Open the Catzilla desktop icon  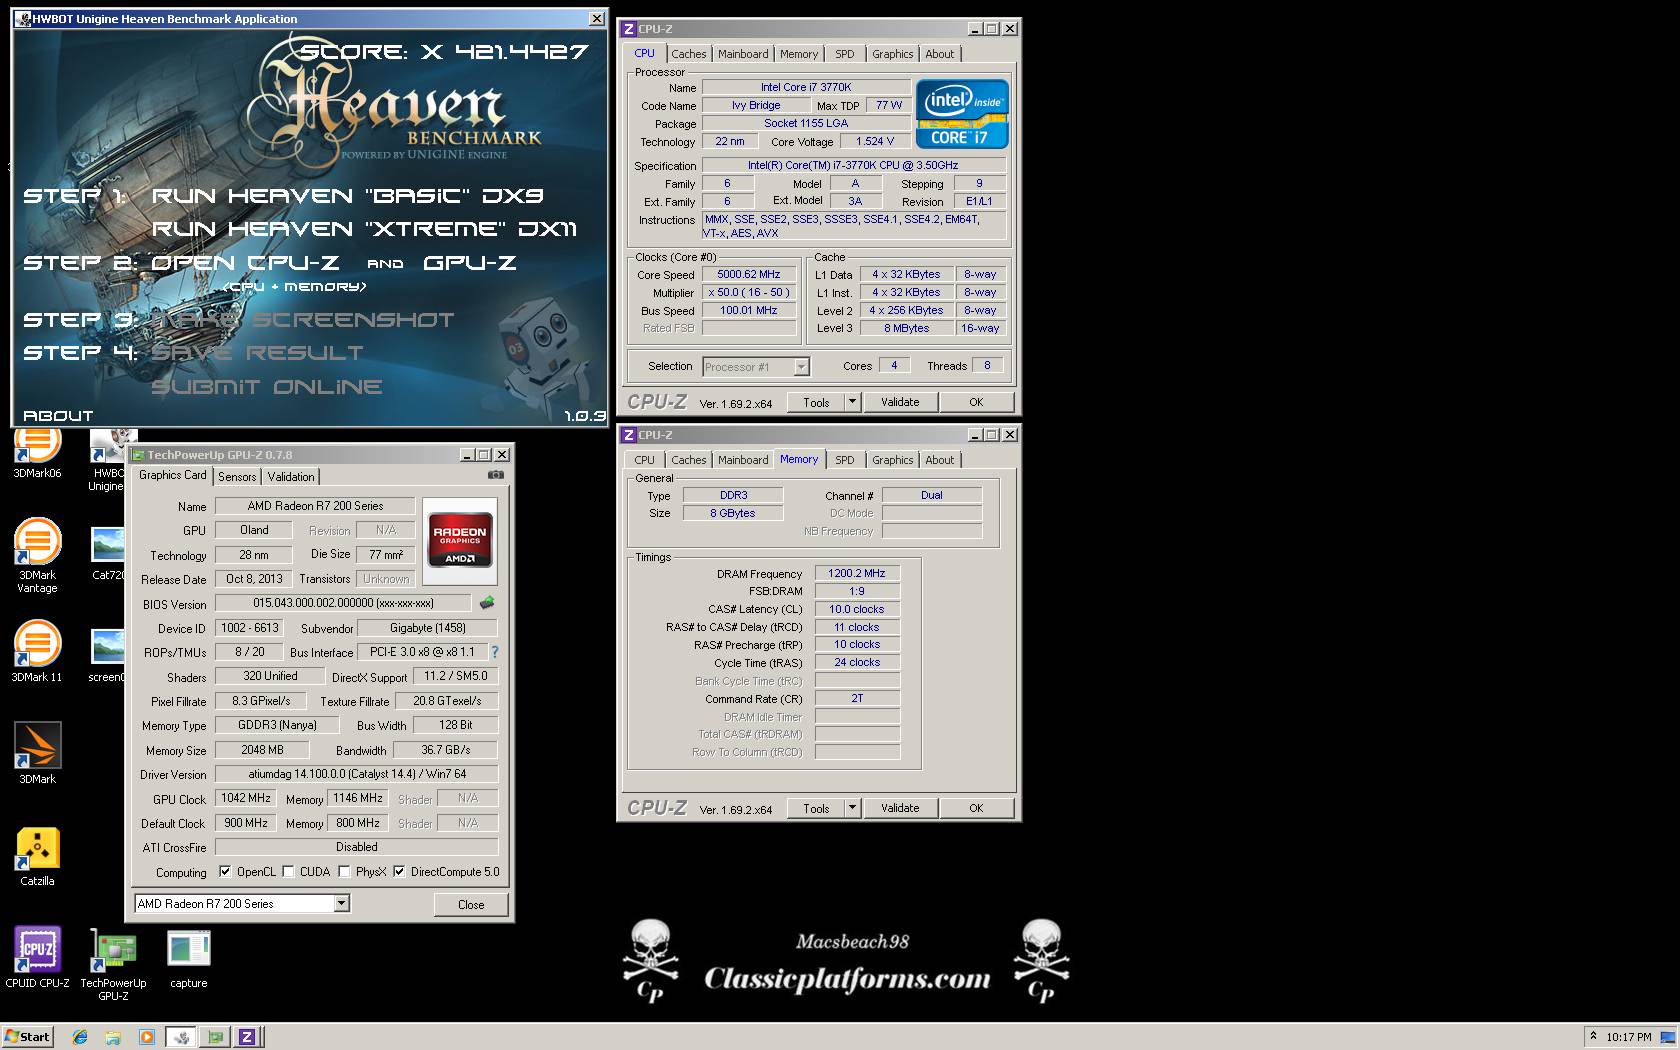pyautogui.click(x=37, y=856)
